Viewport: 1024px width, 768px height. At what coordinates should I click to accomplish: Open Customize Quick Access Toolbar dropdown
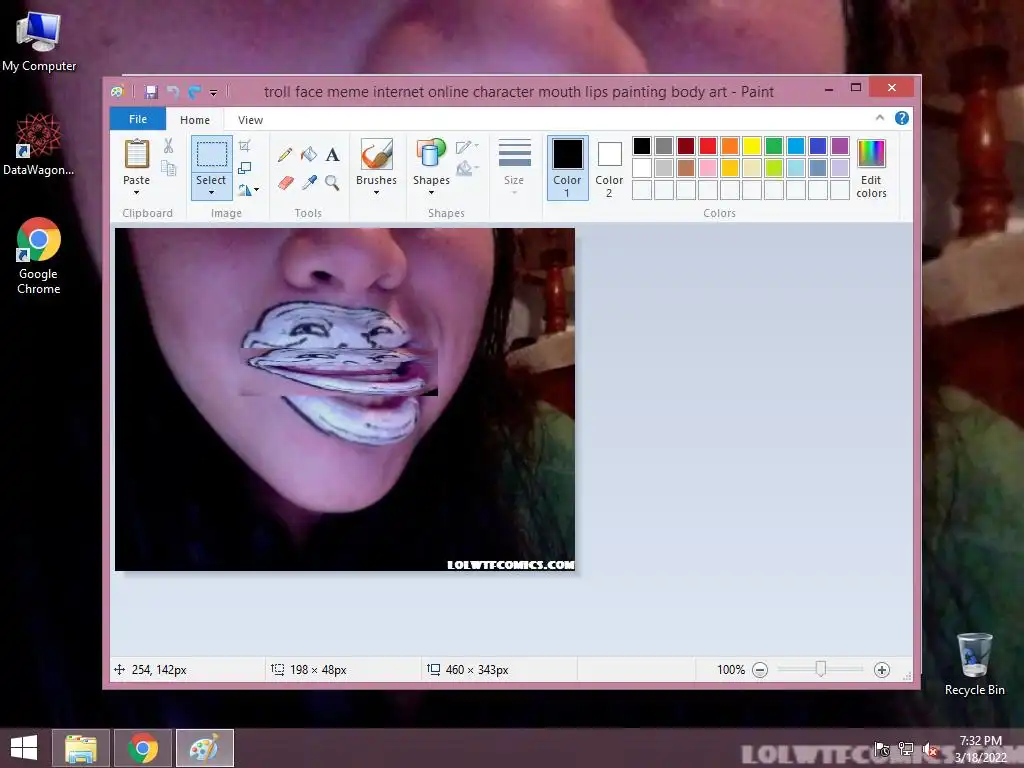[214, 93]
